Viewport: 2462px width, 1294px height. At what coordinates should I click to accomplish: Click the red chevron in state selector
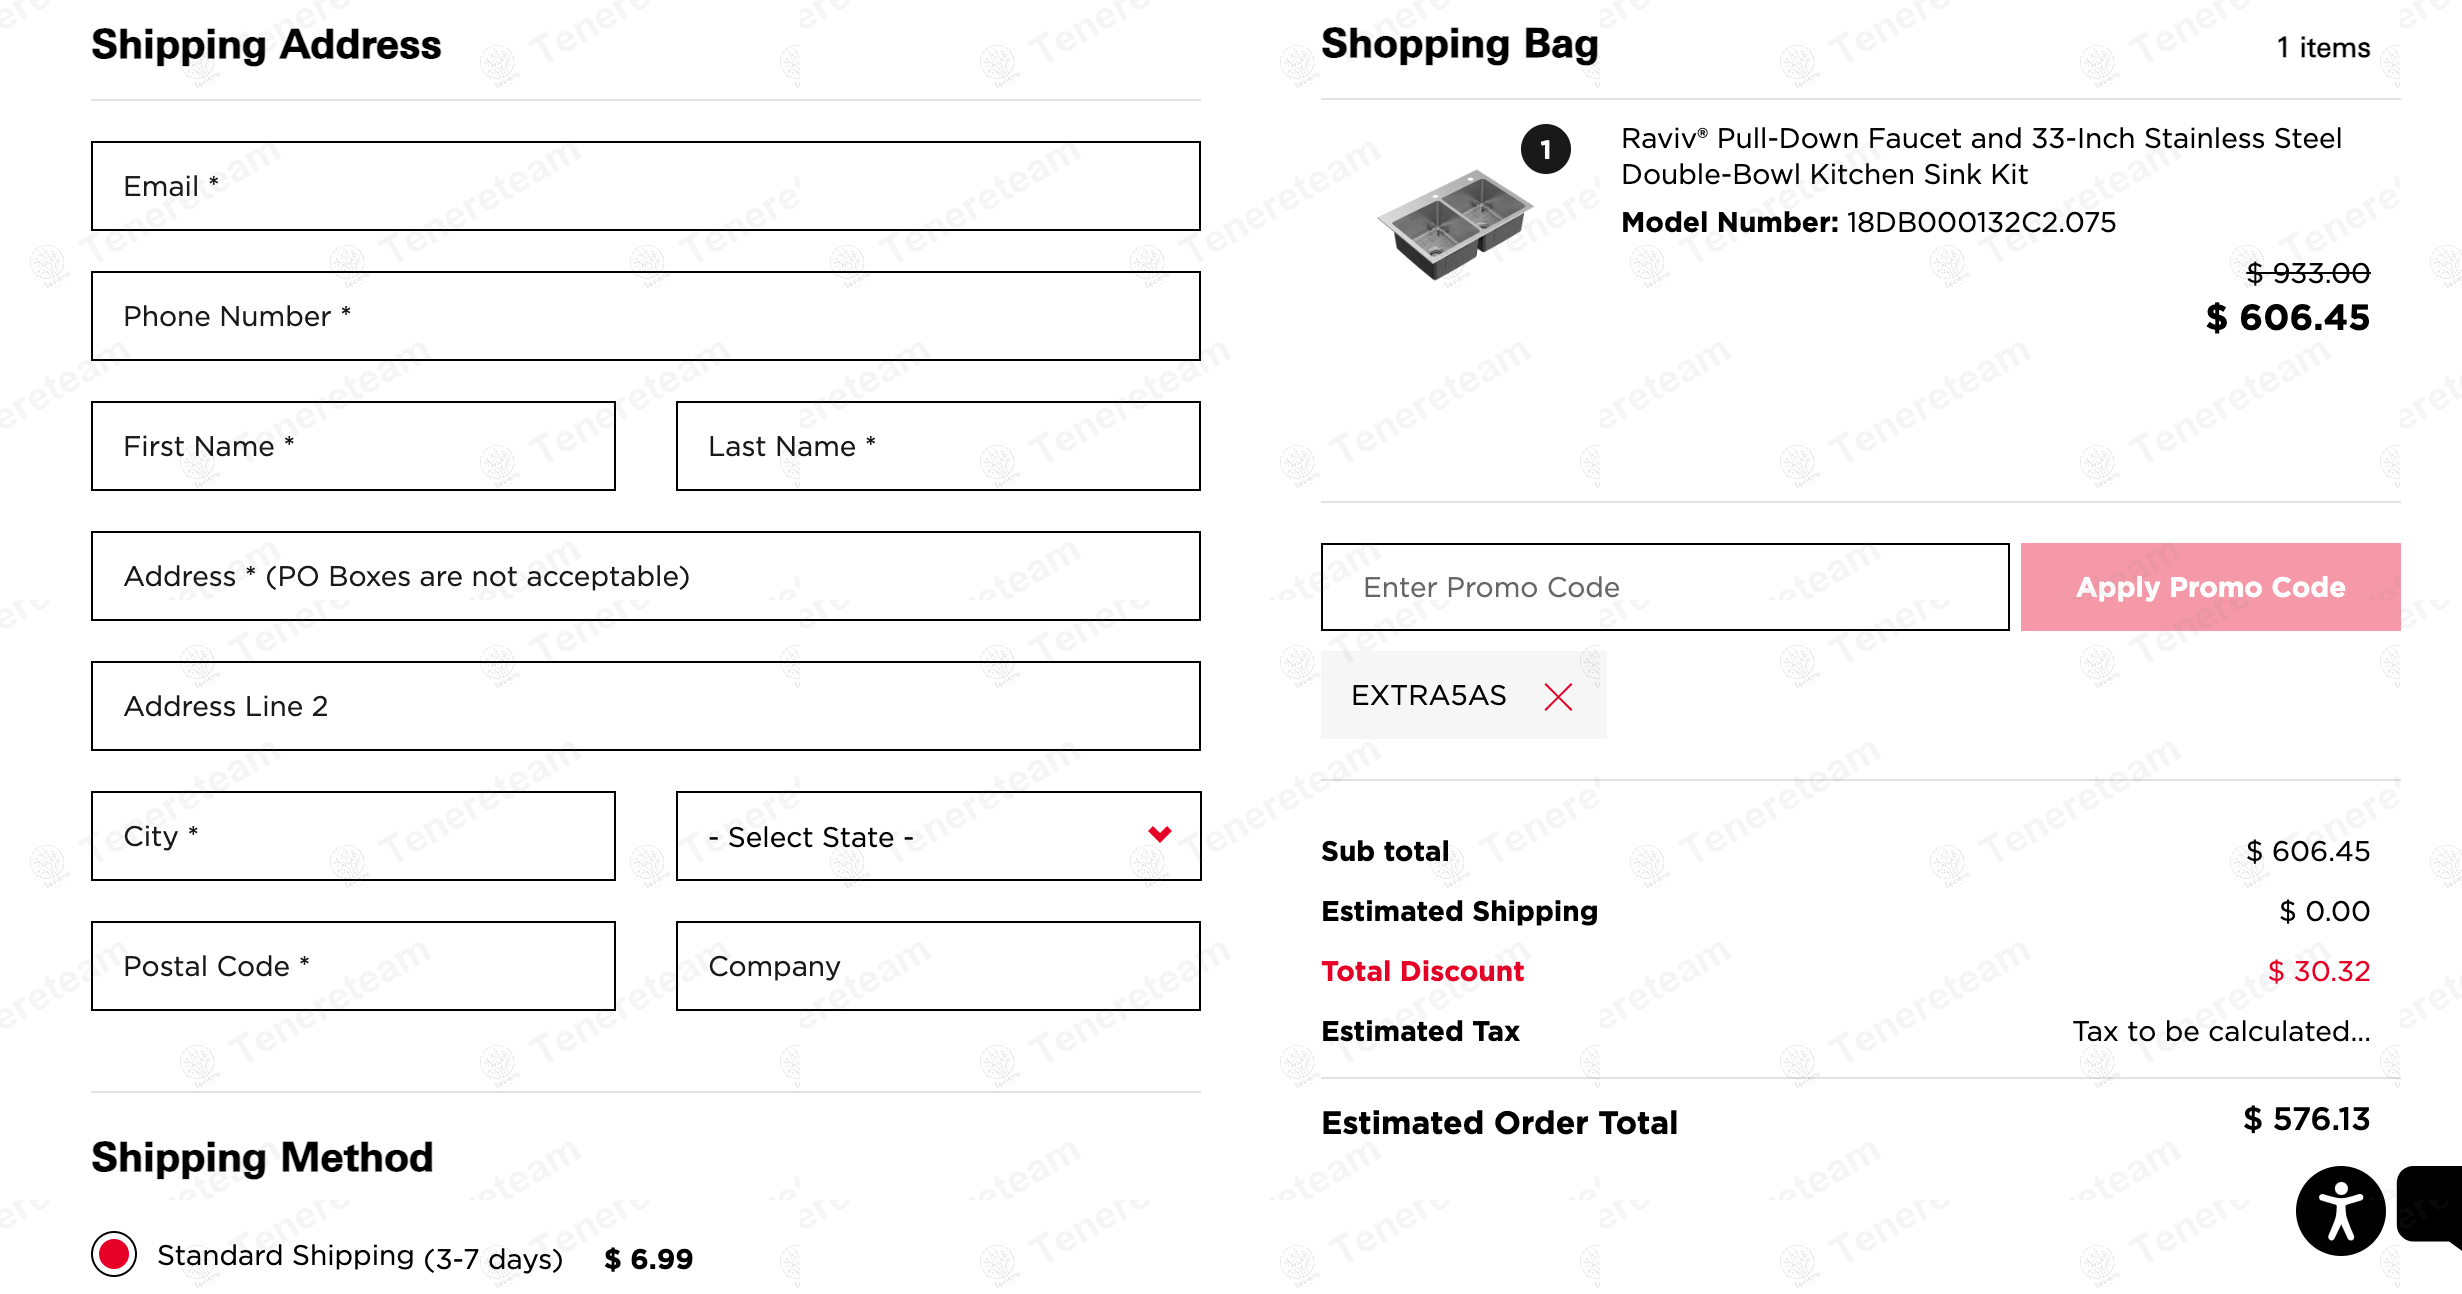1160,834
